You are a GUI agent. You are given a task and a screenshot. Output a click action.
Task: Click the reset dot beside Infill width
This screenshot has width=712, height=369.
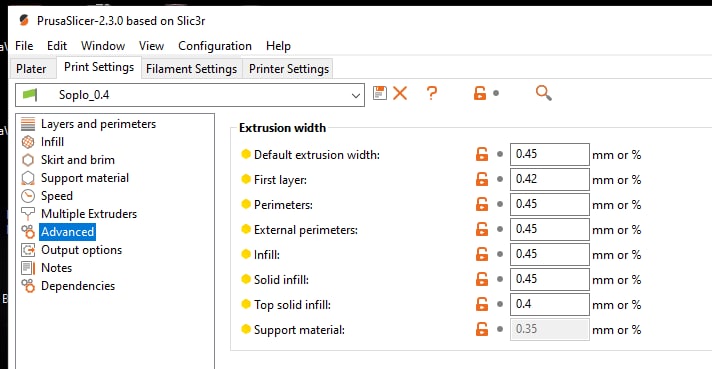click(500, 254)
